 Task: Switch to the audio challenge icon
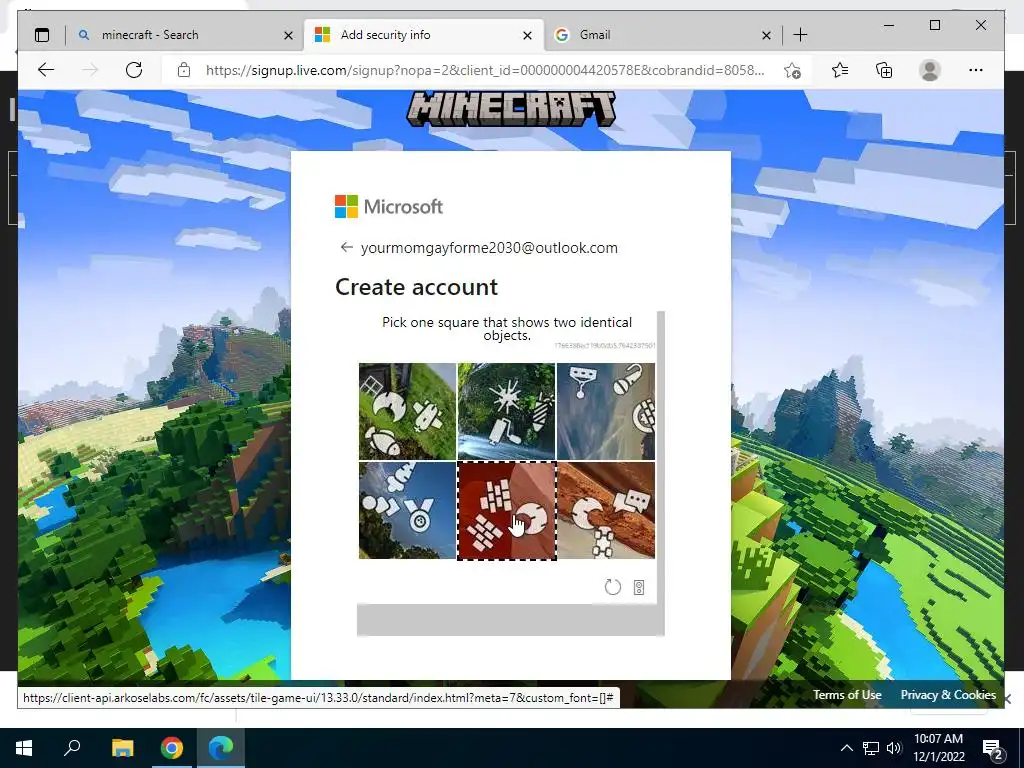tap(639, 588)
